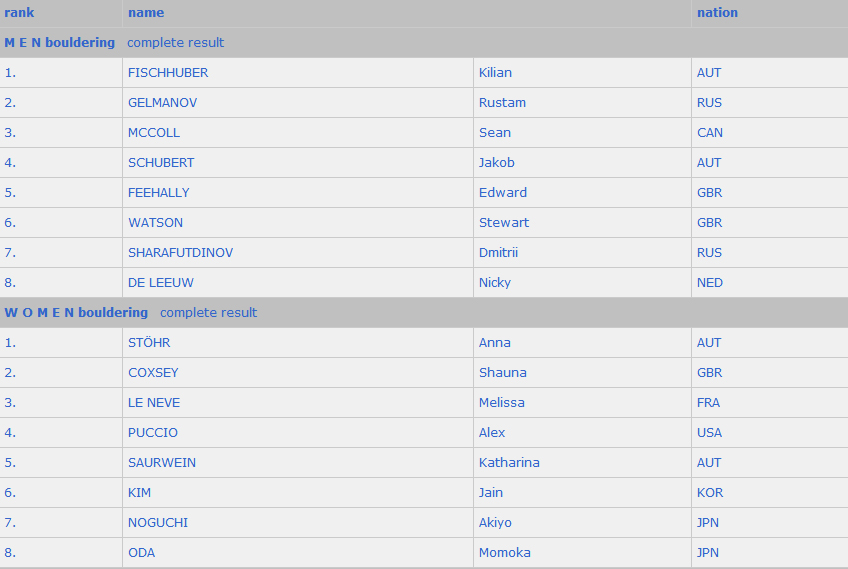Click the FISCHHUBER surname link

coord(168,72)
